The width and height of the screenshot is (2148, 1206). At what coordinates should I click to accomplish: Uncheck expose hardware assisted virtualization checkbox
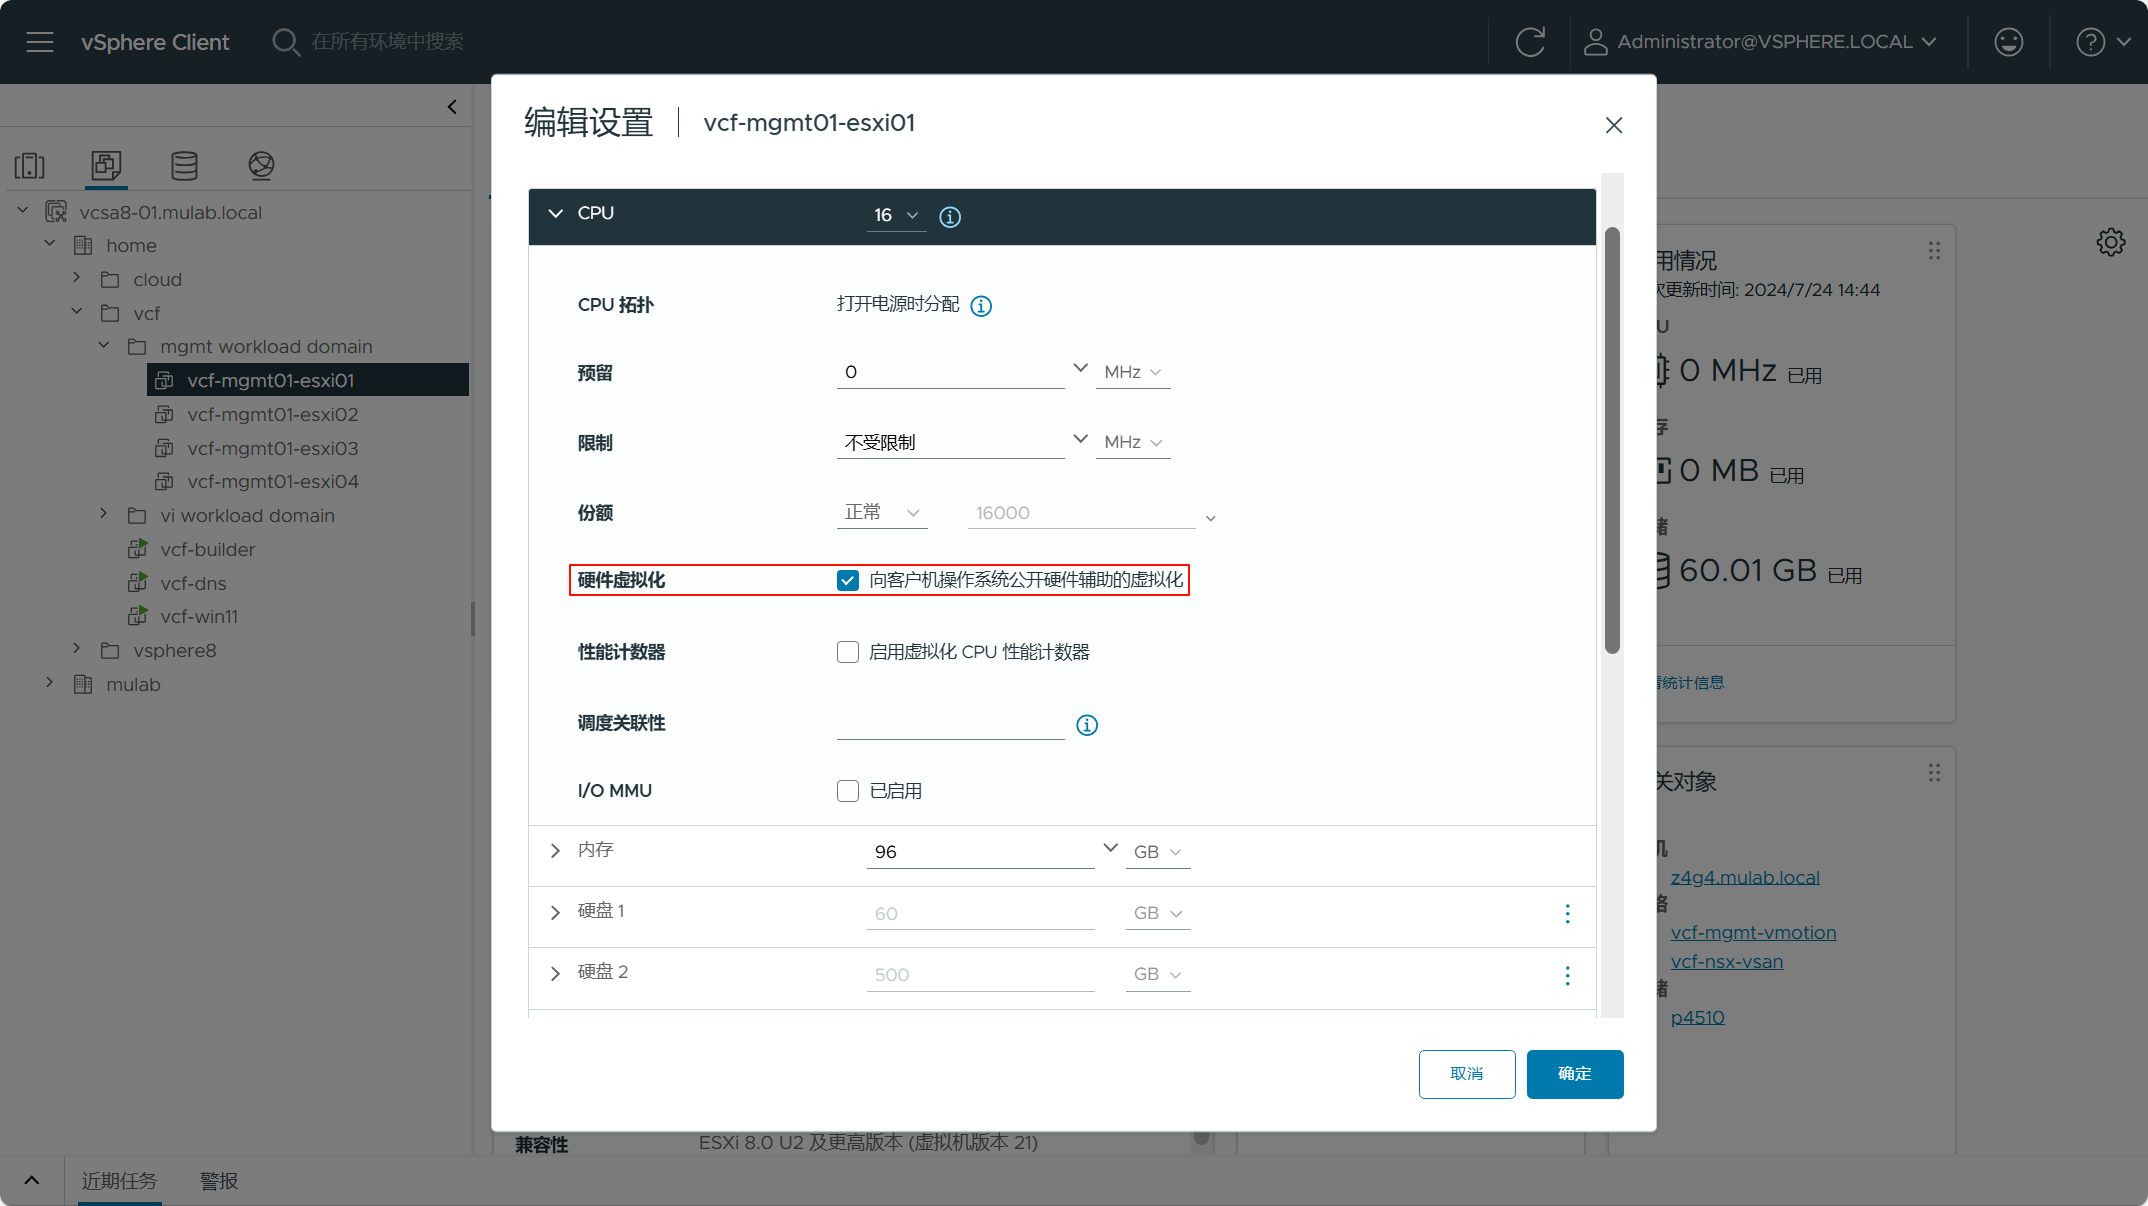[848, 581]
